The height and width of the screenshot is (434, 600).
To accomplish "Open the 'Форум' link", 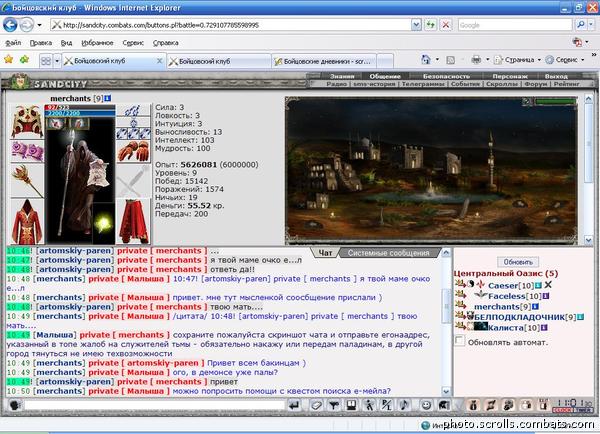I will pyautogui.click(x=536, y=84).
